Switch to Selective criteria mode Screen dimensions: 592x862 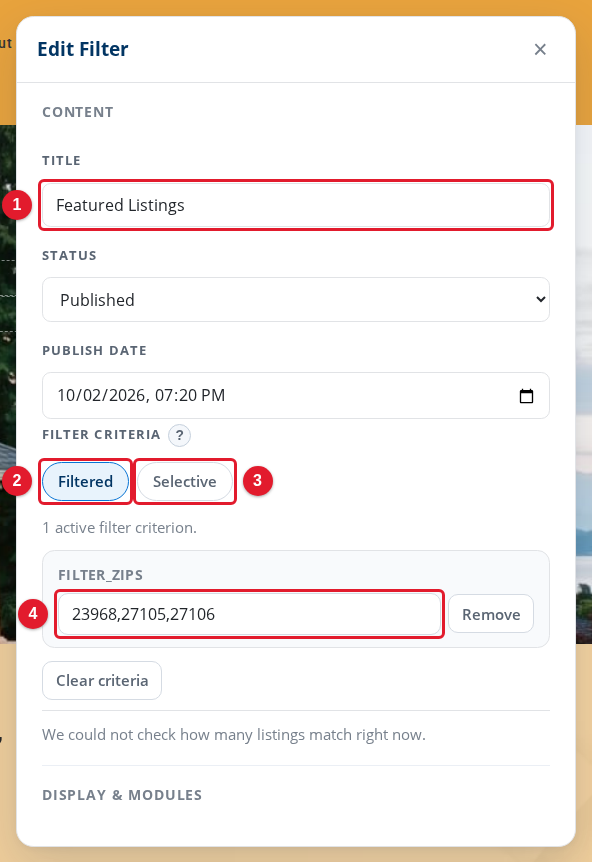(x=185, y=482)
